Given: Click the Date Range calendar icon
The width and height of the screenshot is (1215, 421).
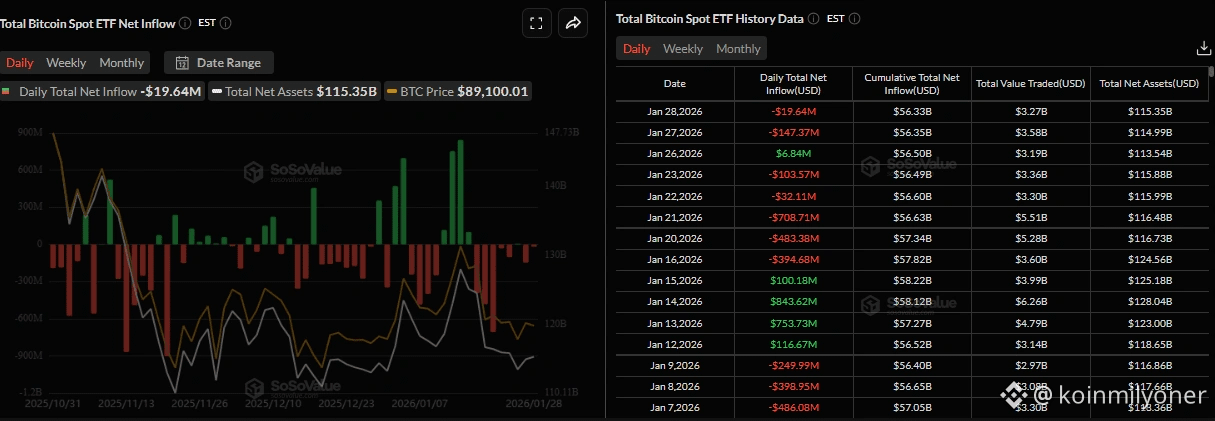Looking at the screenshot, I should (182, 63).
